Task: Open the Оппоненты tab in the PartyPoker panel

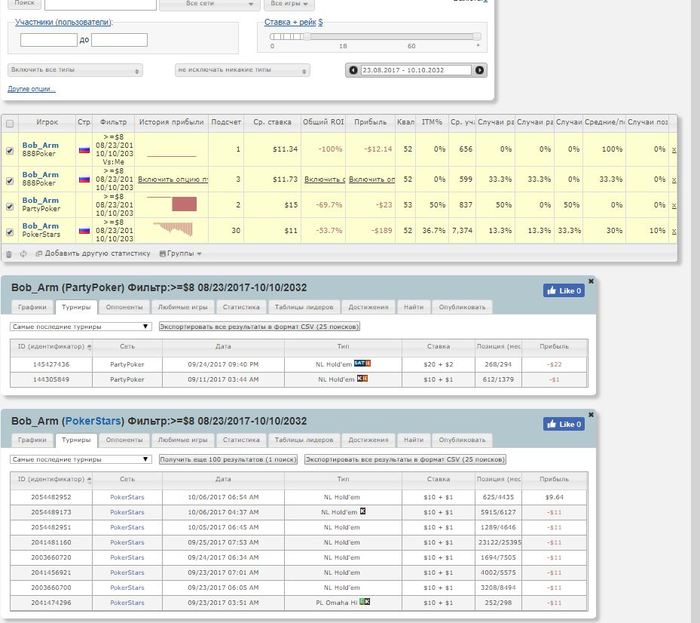Action: click(124, 307)
